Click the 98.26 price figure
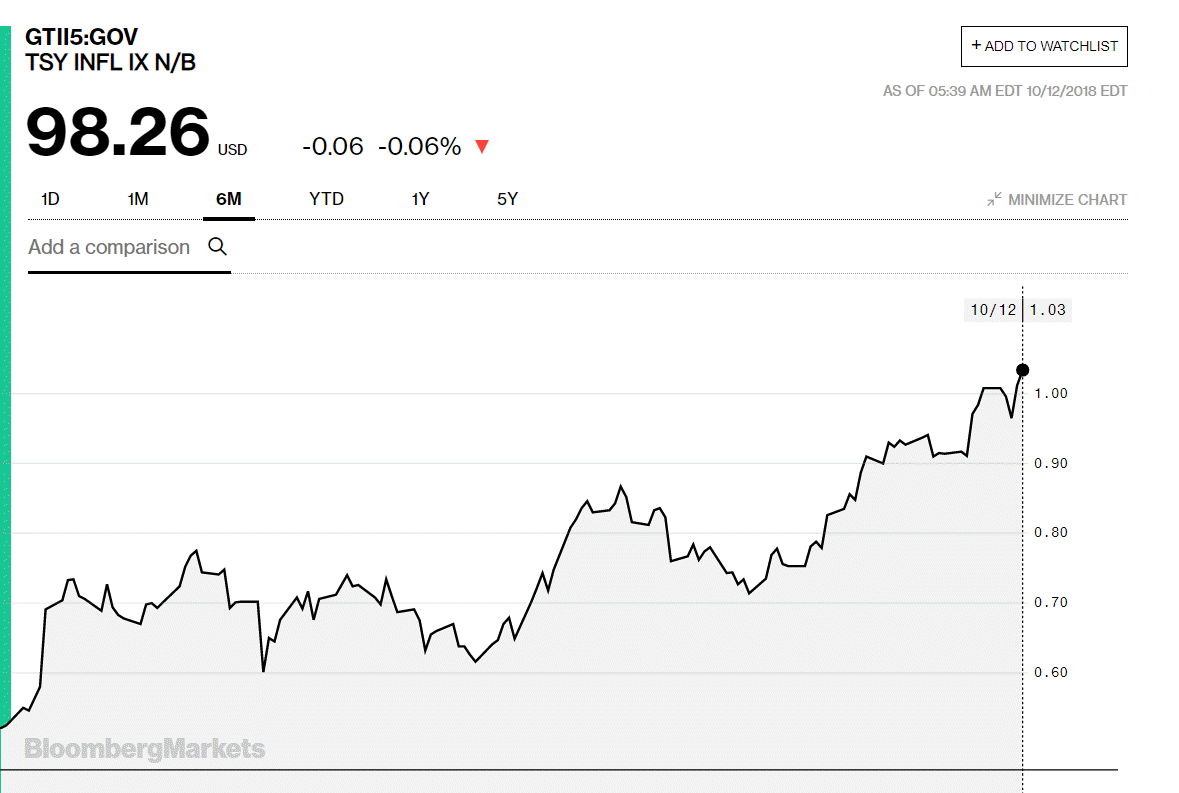 118,133
